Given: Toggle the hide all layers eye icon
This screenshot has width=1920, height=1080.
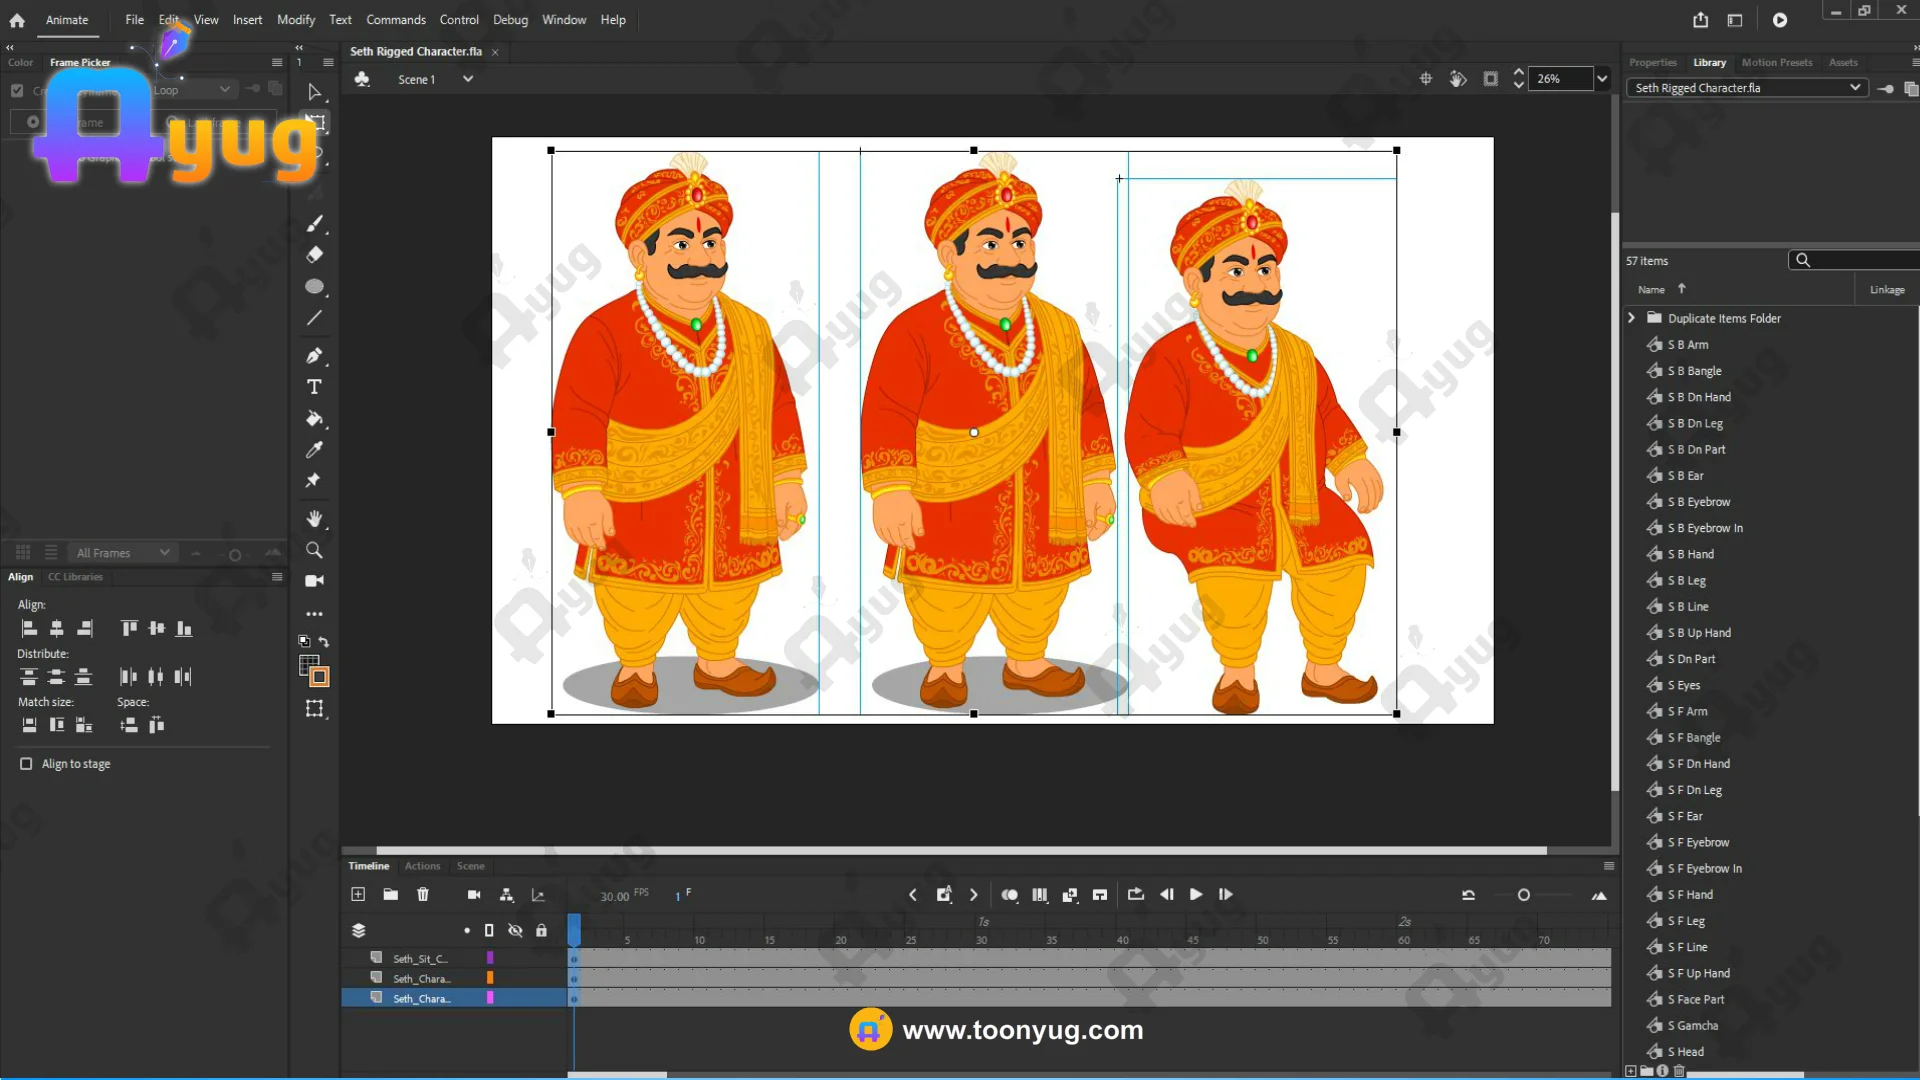Looking at the screenshot, I should coord(515,930).
